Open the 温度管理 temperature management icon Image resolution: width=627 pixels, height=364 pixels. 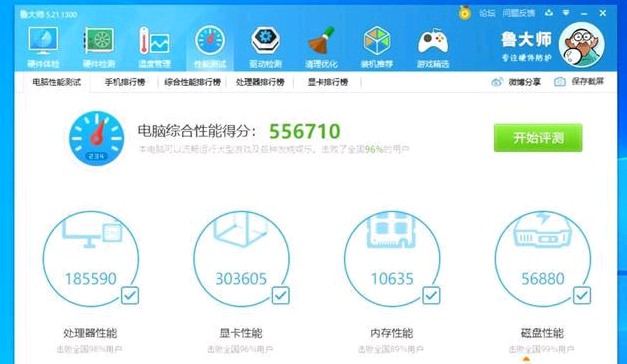click(x=154, y=41)
